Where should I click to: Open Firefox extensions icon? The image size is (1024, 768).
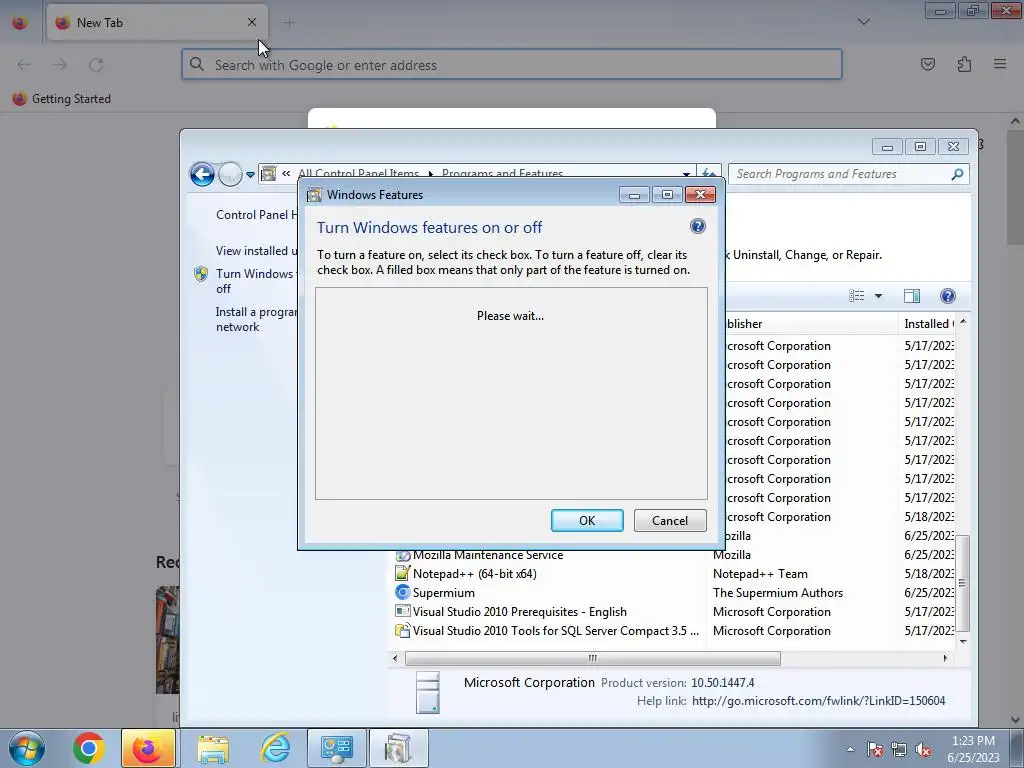[x=964, y=64]
